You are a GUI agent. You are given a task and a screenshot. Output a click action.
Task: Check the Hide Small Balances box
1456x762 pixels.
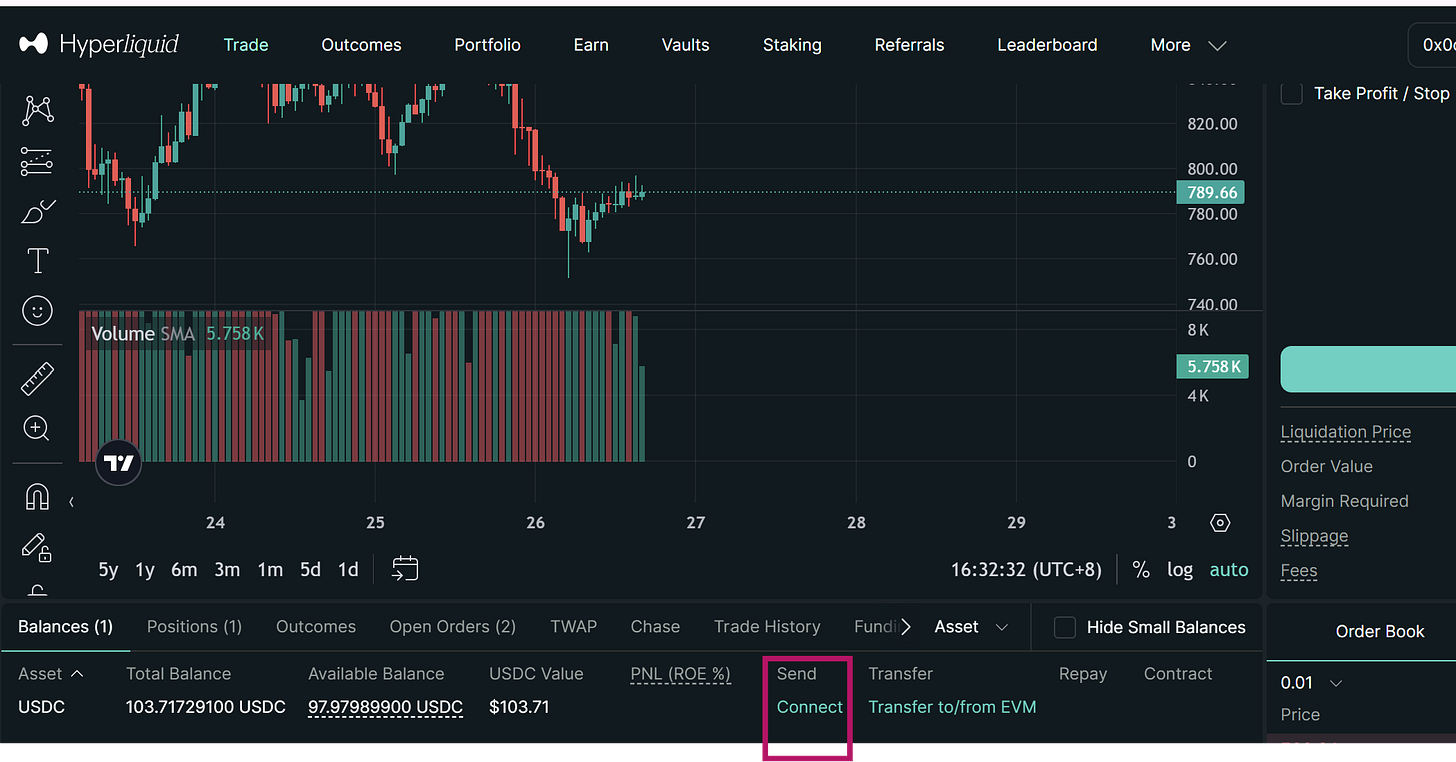pos(1066,627)
